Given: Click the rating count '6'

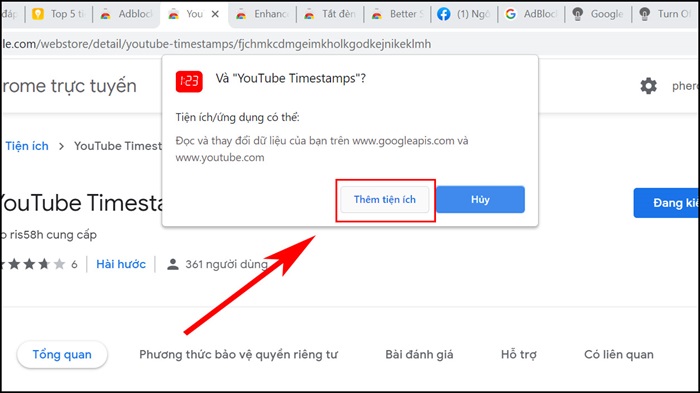Looking at the screenshot, I should pos(74,264).
